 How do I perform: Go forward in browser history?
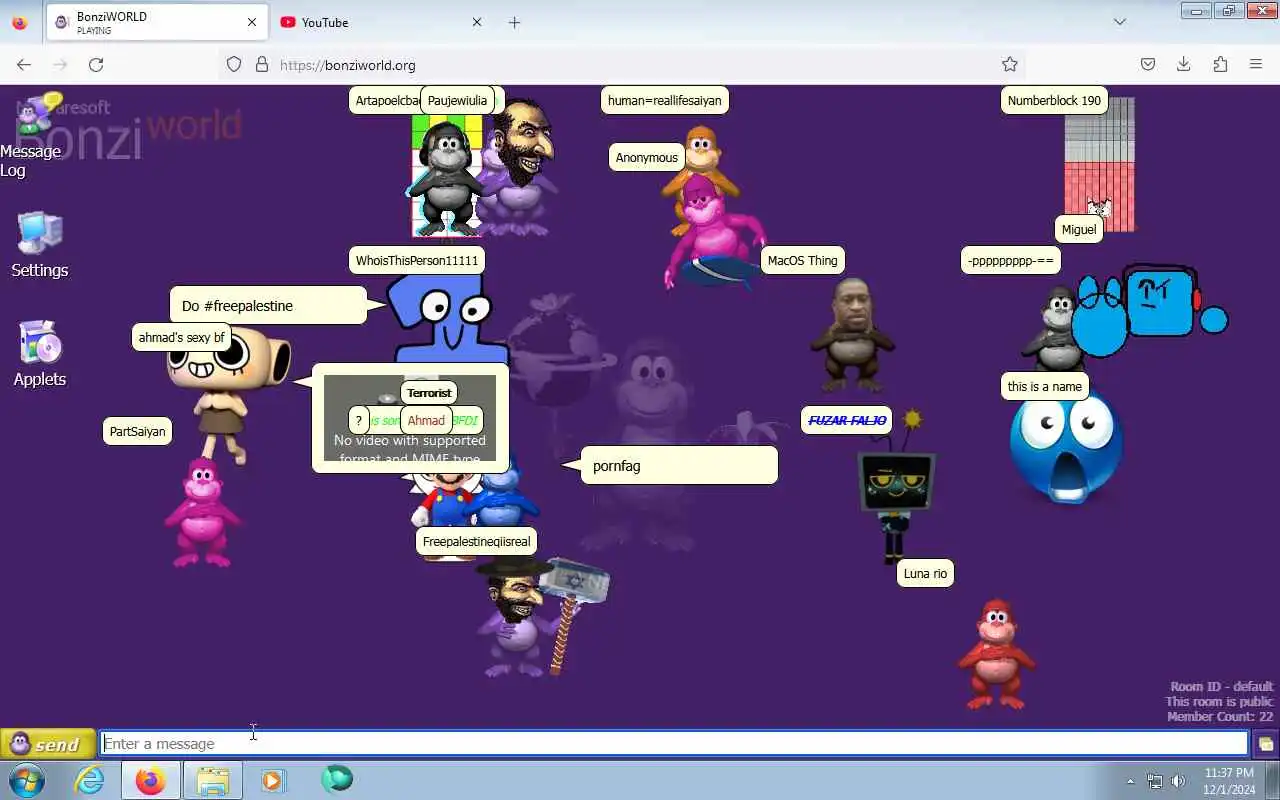[x=60, y=64]
